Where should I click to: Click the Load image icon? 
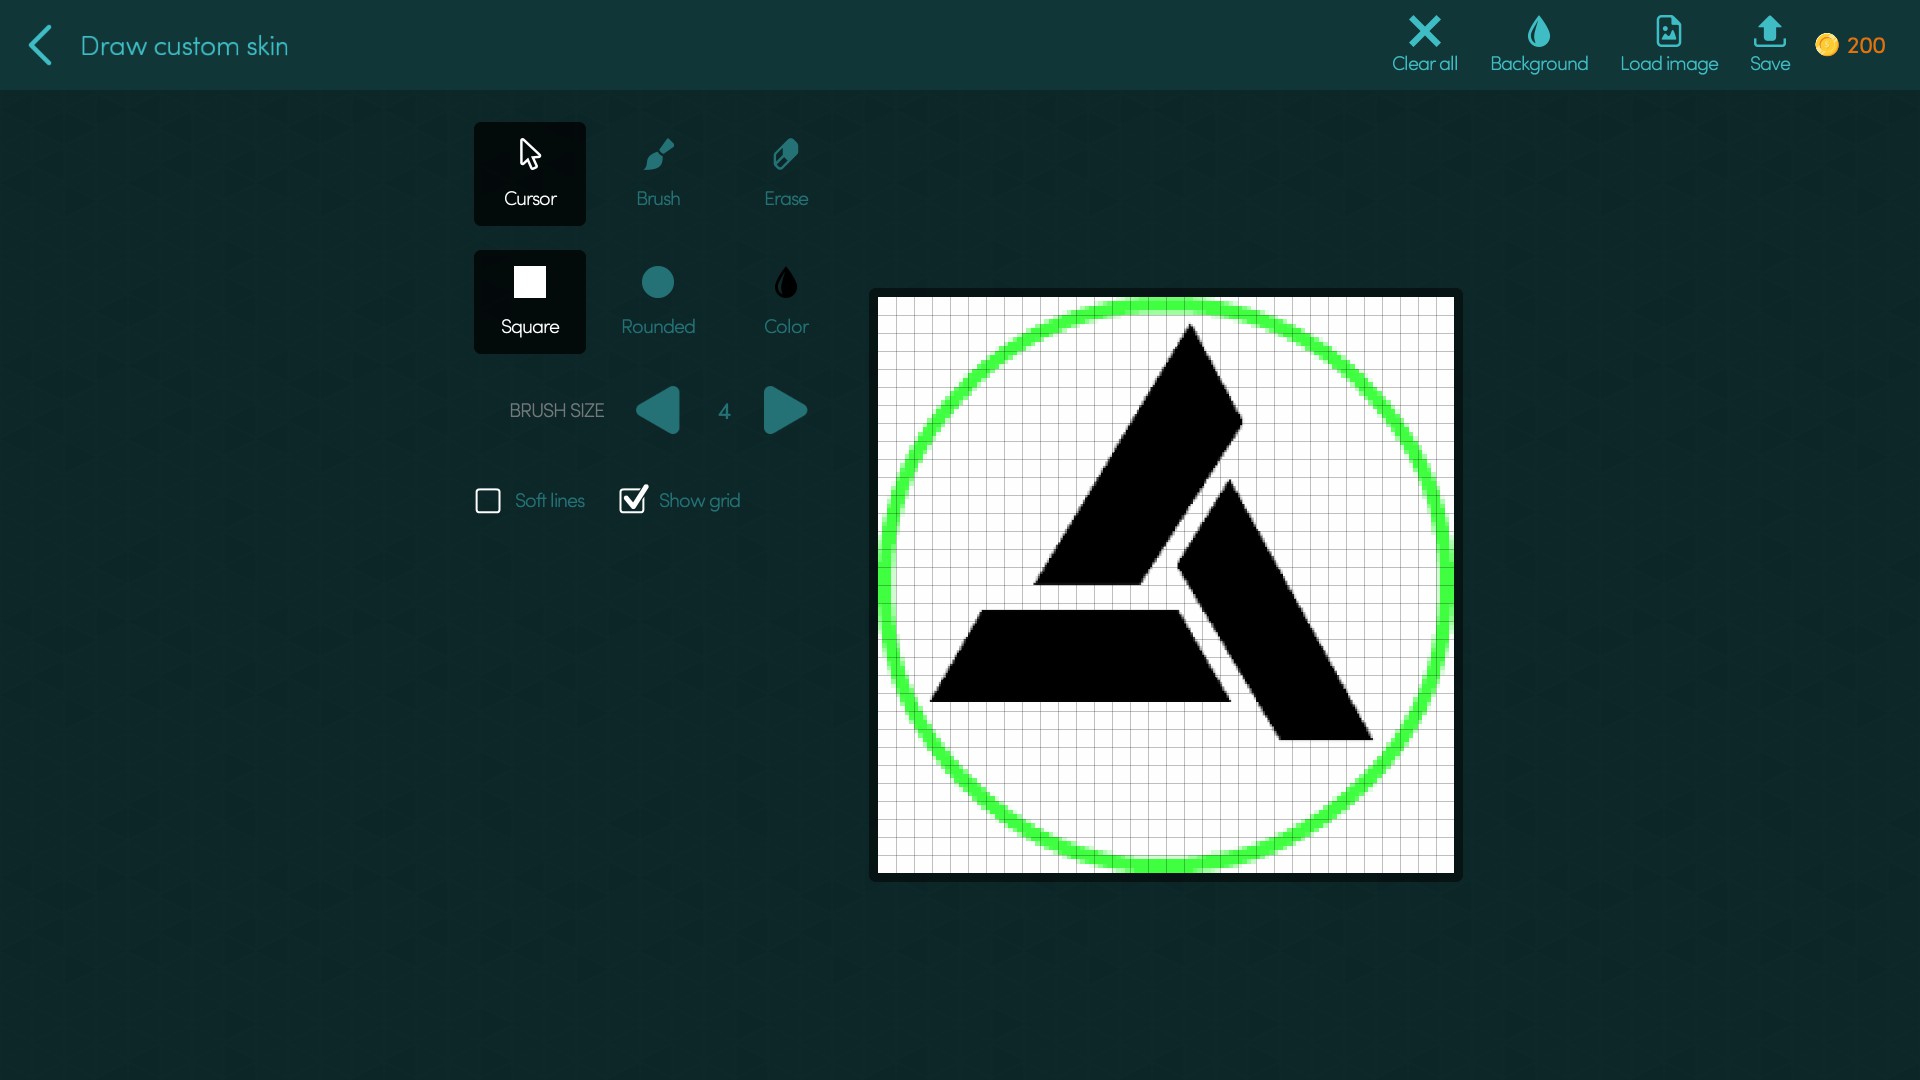(x=1669, y=31)
